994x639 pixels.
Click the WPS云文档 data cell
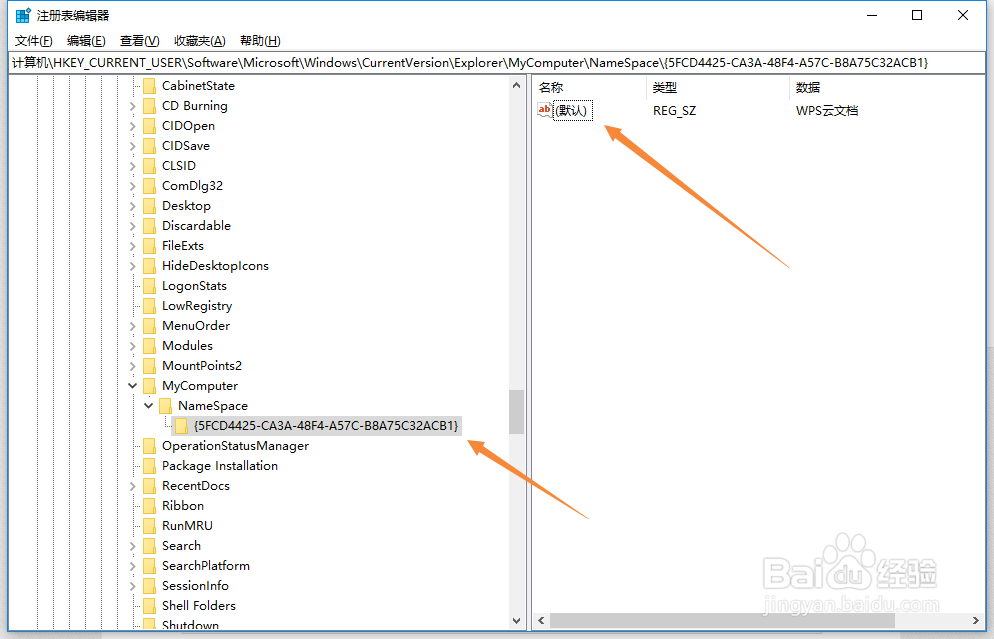[827, 111]
